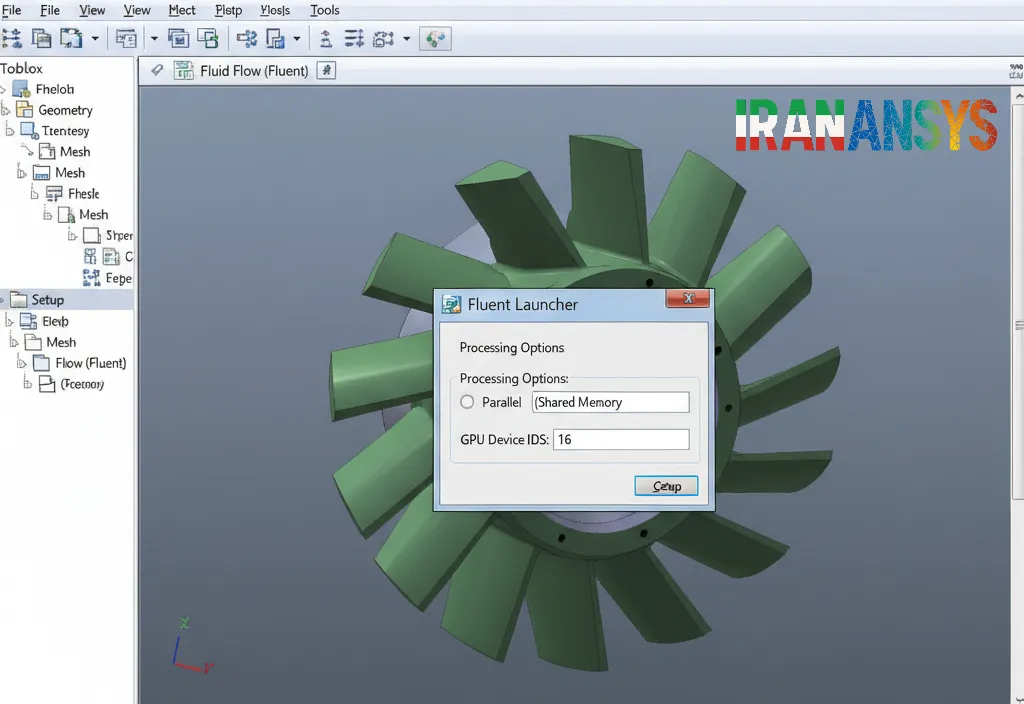Screen dimensions: 1024x704
Task: Expand the (Fcetnor) tree node
Action: pos(27,383)
